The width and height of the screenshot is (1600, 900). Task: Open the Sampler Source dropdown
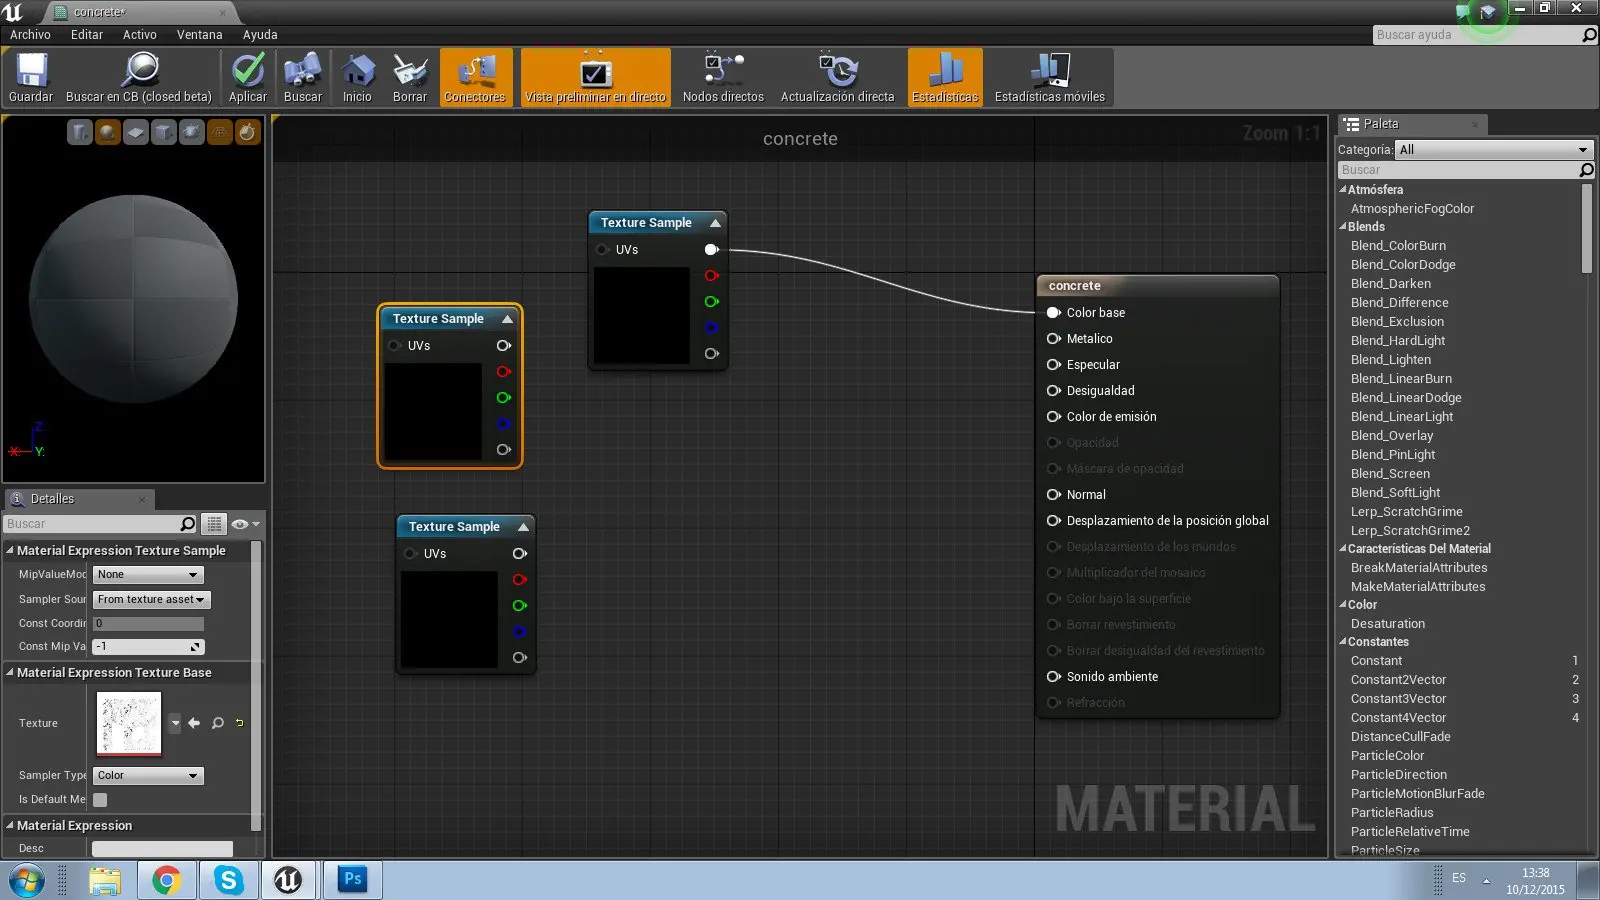(152, 600)
